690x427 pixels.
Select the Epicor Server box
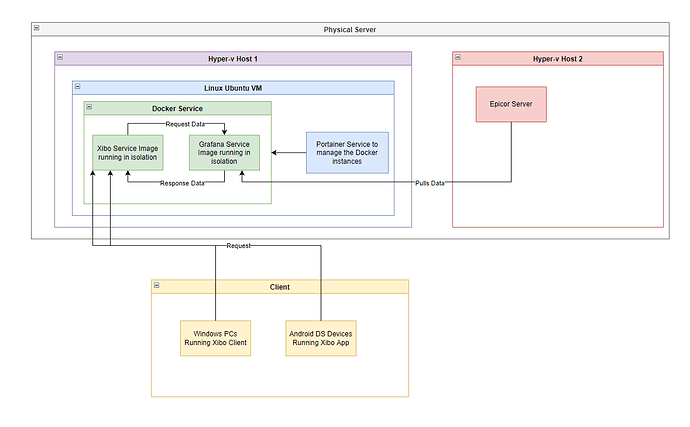pyautogui.click(x=511, y=104)
